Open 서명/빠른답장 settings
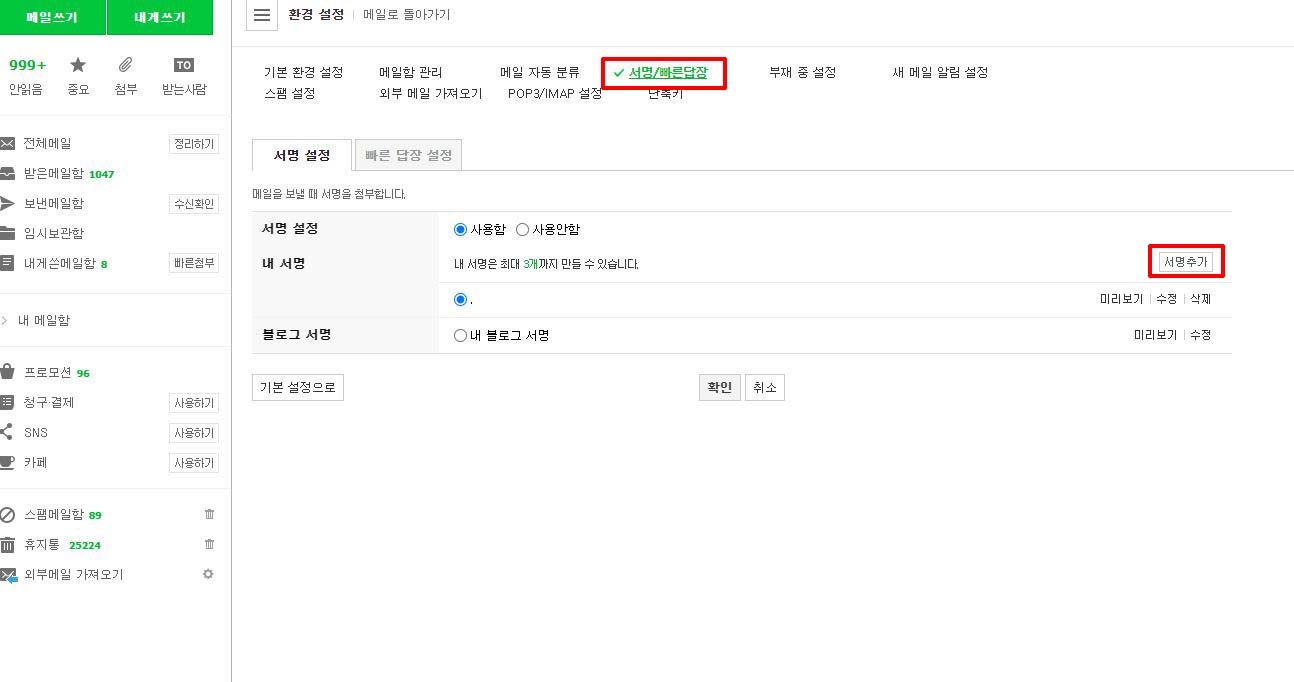The width and height of the screenshot is (1294, 682). pos(668,72)
